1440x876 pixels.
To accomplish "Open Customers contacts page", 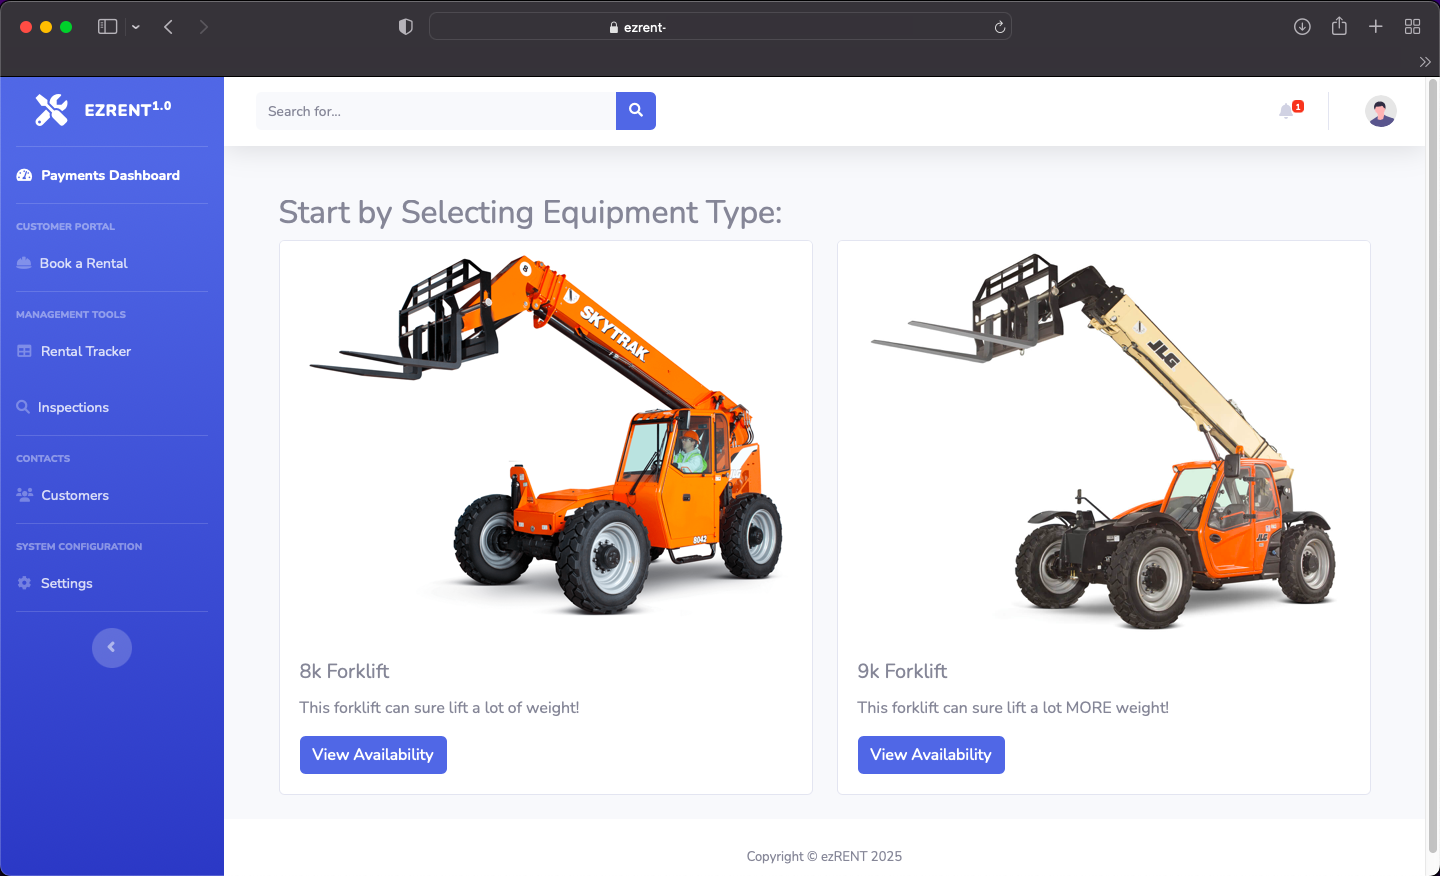I will click(112, 495).
